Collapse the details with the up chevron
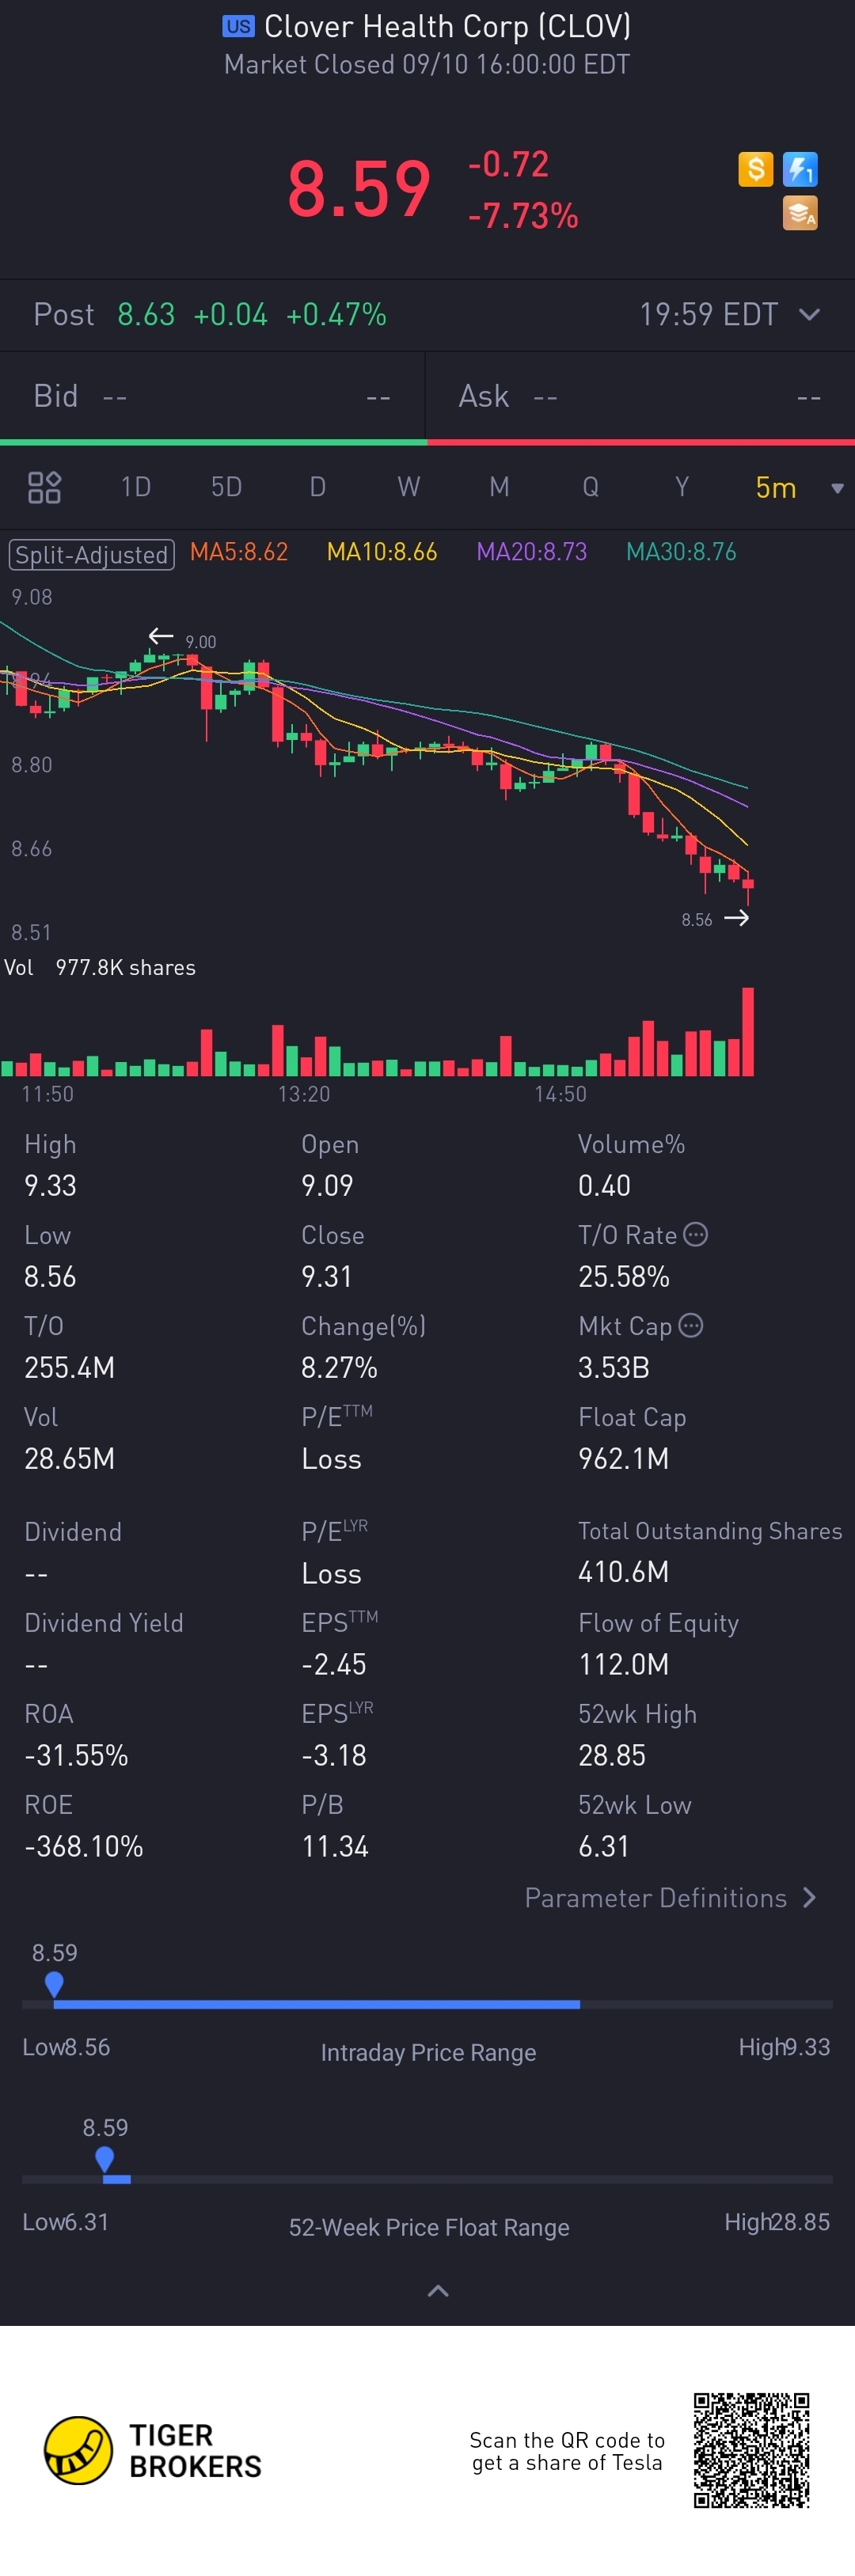 pos(438,2290)
